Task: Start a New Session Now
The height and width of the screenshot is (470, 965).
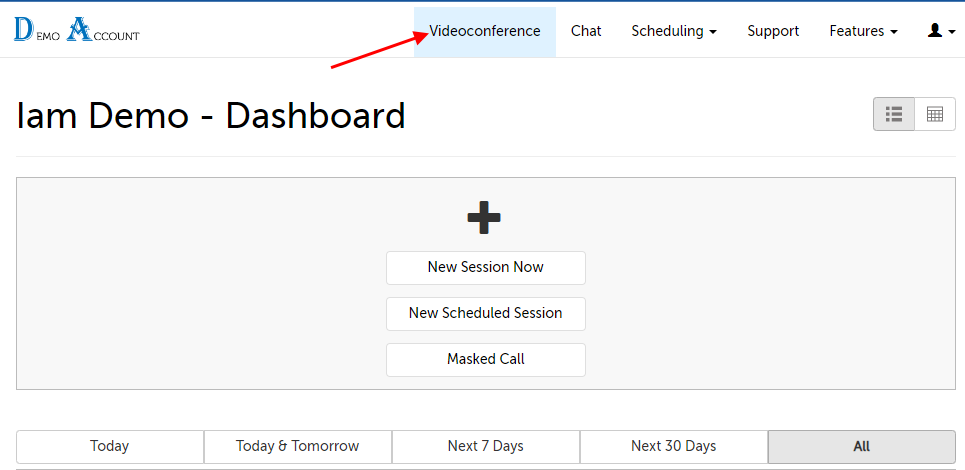Action: [x=485, y=267]
